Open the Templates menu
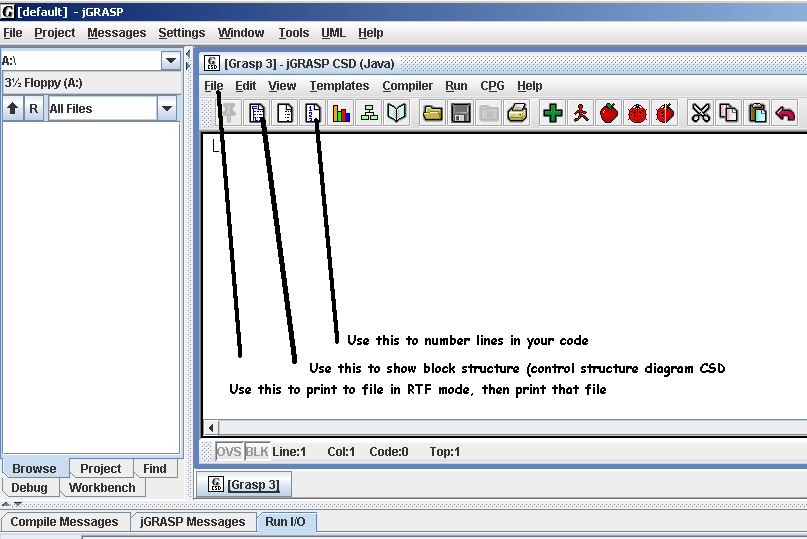Image resolution: width=807 pixels, height=539 pixels. coord(339,86)
